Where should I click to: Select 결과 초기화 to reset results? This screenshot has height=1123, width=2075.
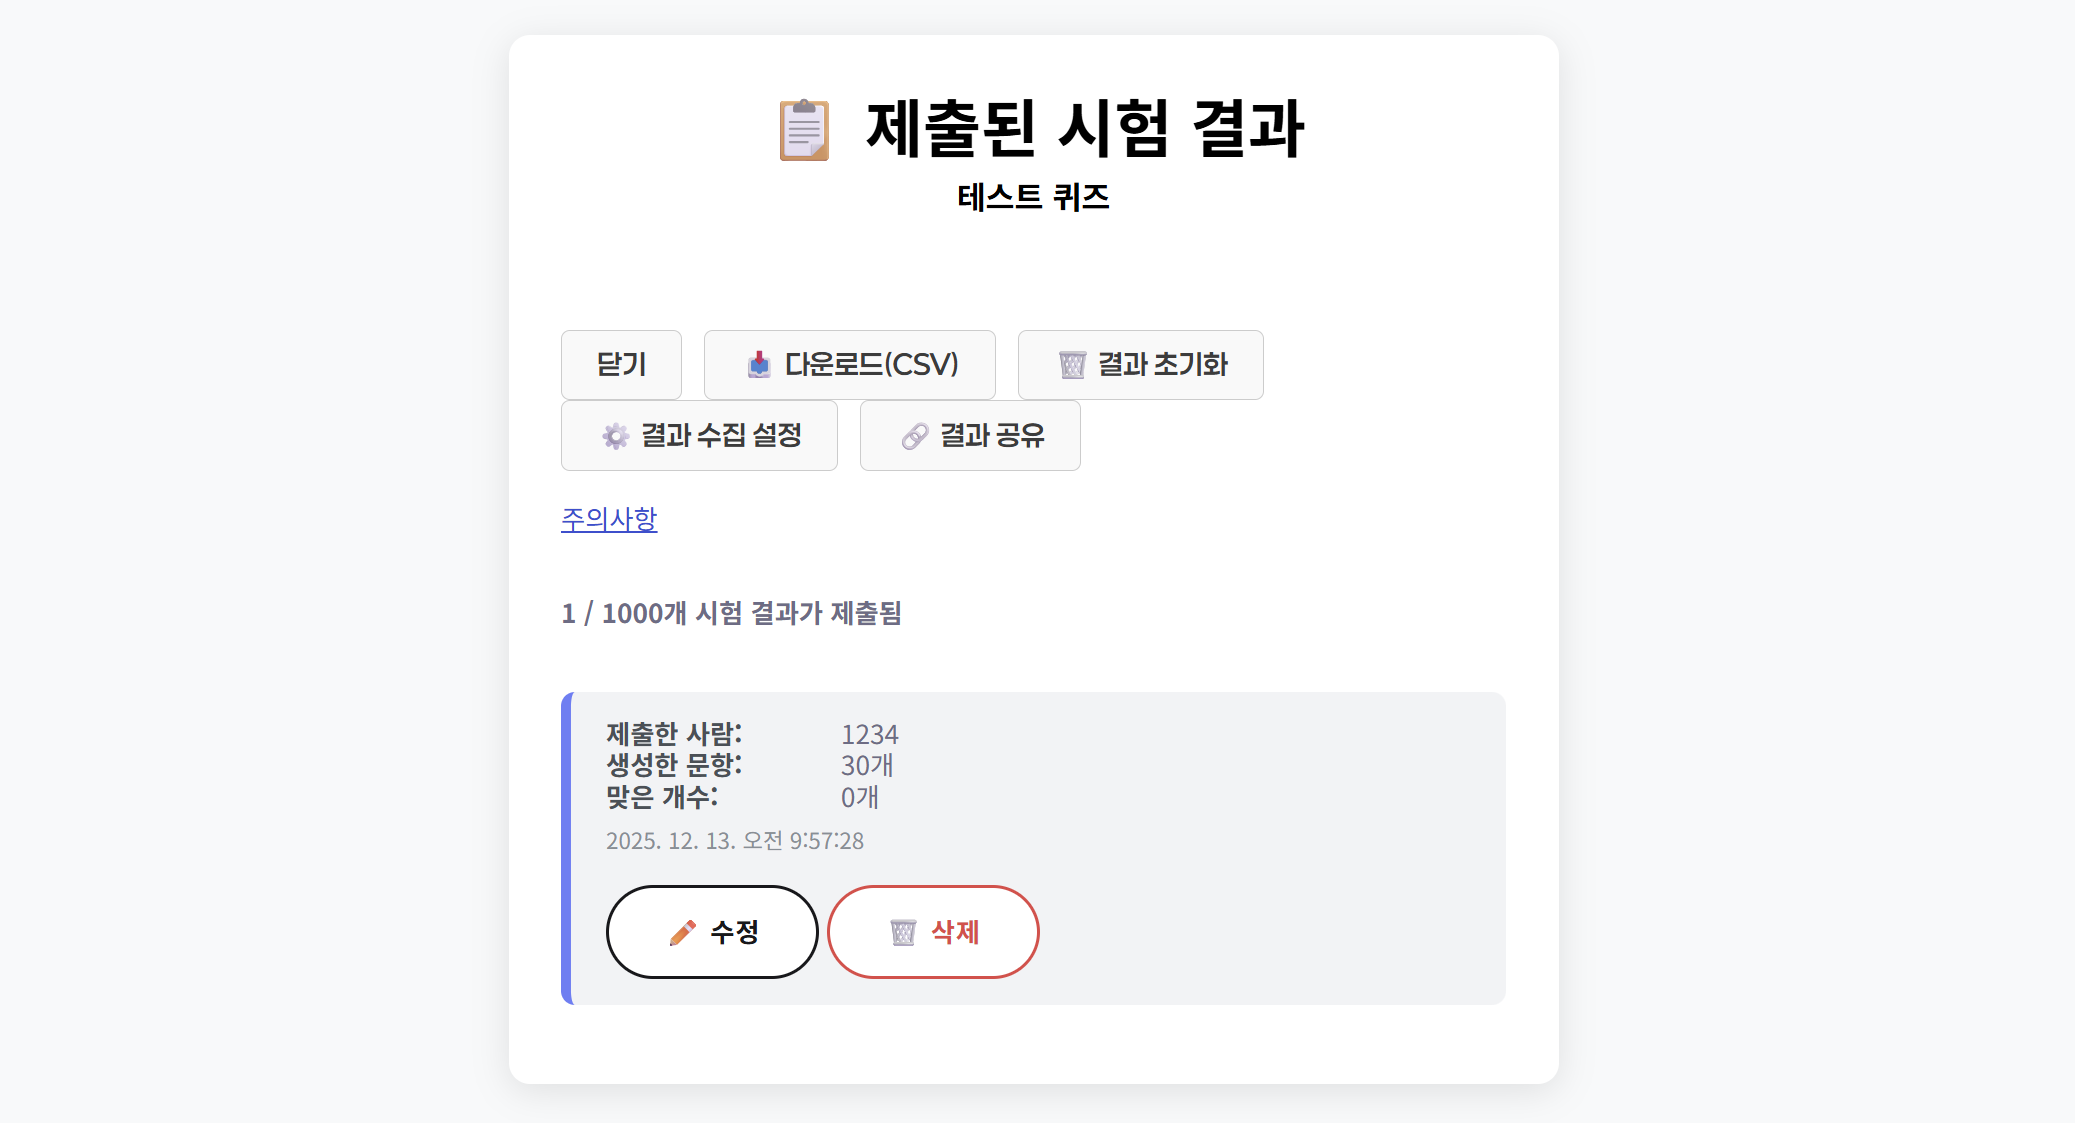[x=1140, y=365]
